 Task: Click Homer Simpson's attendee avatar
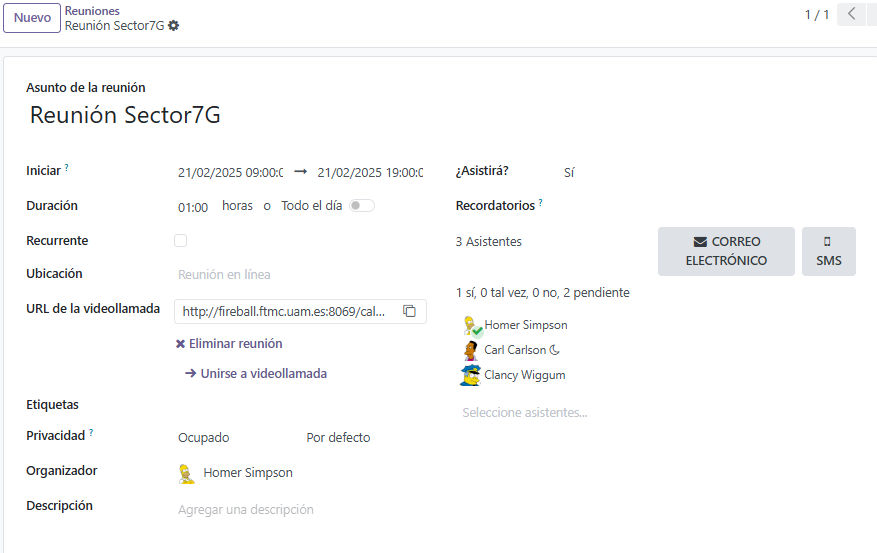471,325
